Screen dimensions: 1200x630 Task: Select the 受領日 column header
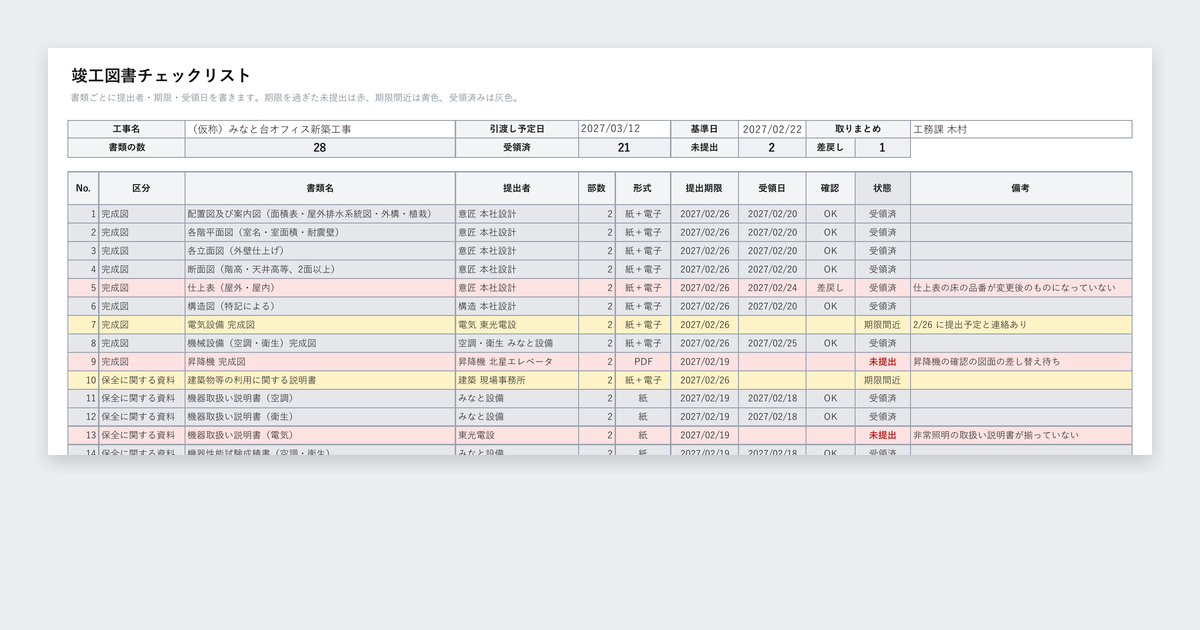click(772, 188)
